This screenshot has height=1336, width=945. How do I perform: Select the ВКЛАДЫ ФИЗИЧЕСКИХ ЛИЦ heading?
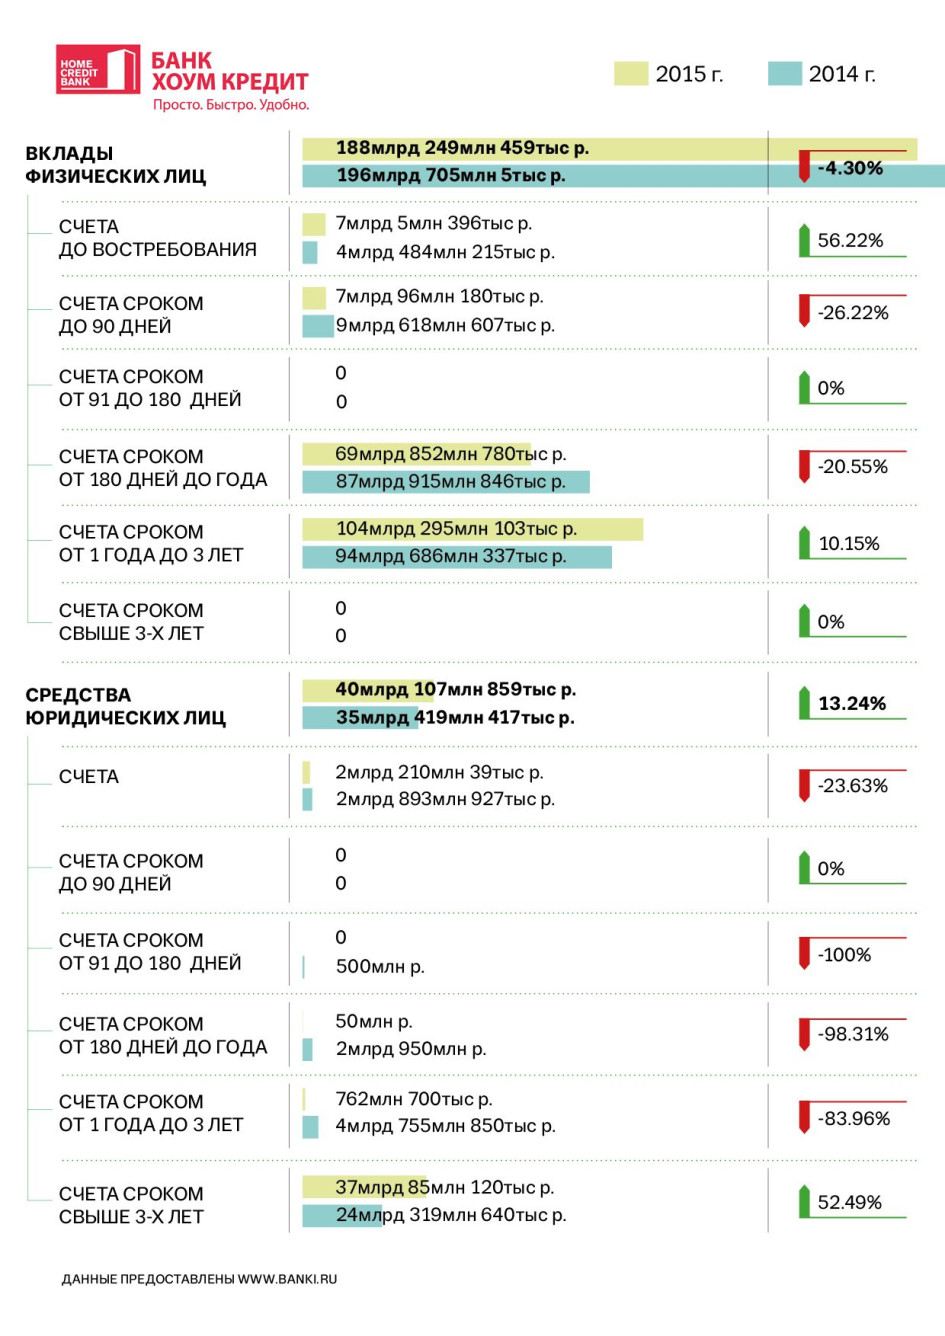(116, 165)
